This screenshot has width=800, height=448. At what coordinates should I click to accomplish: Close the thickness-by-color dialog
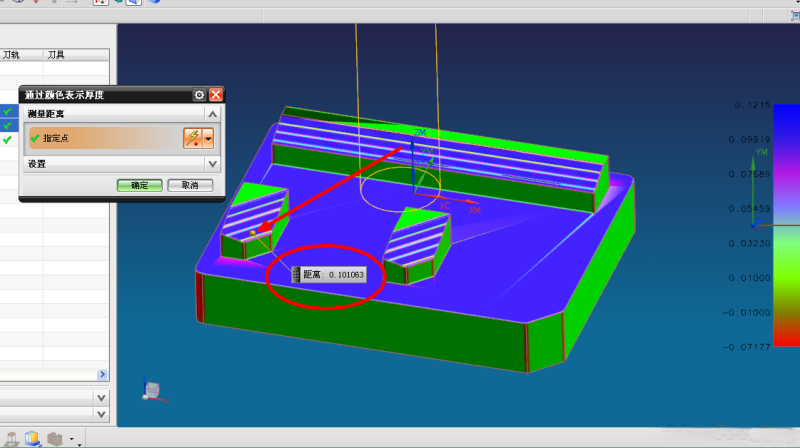(215, 95)
